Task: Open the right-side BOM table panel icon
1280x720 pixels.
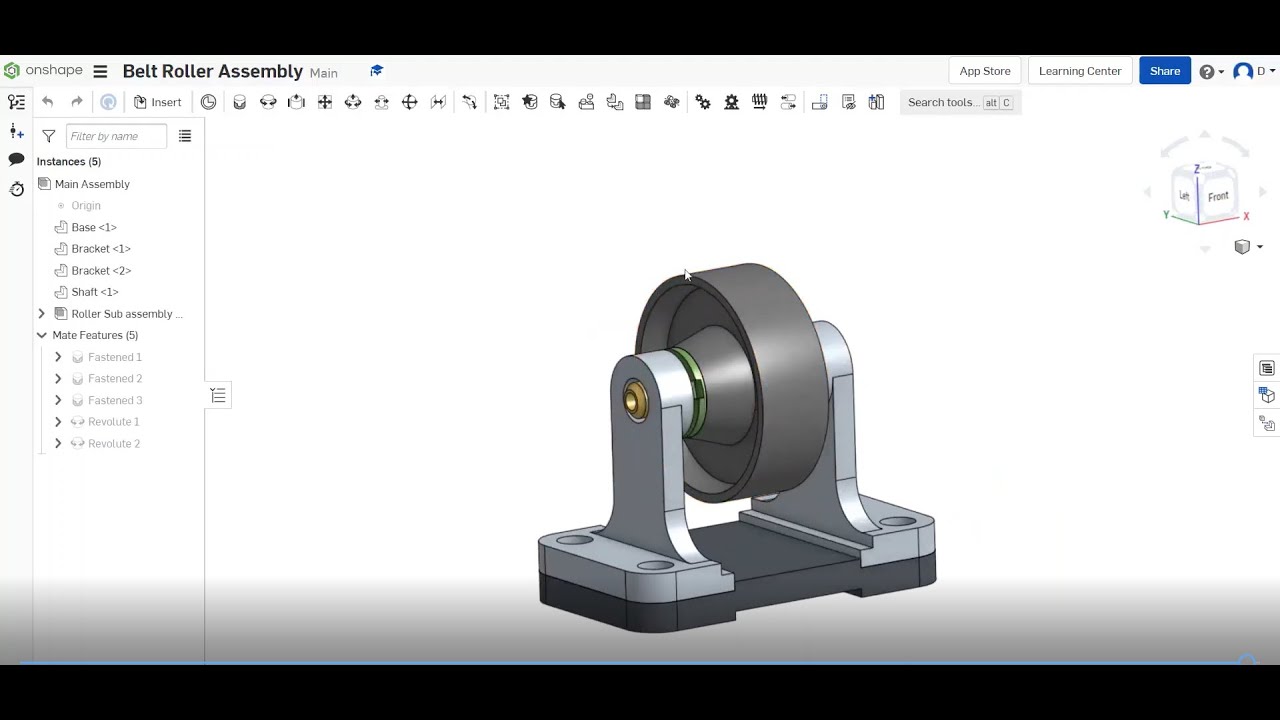Action: point(1267,368)
